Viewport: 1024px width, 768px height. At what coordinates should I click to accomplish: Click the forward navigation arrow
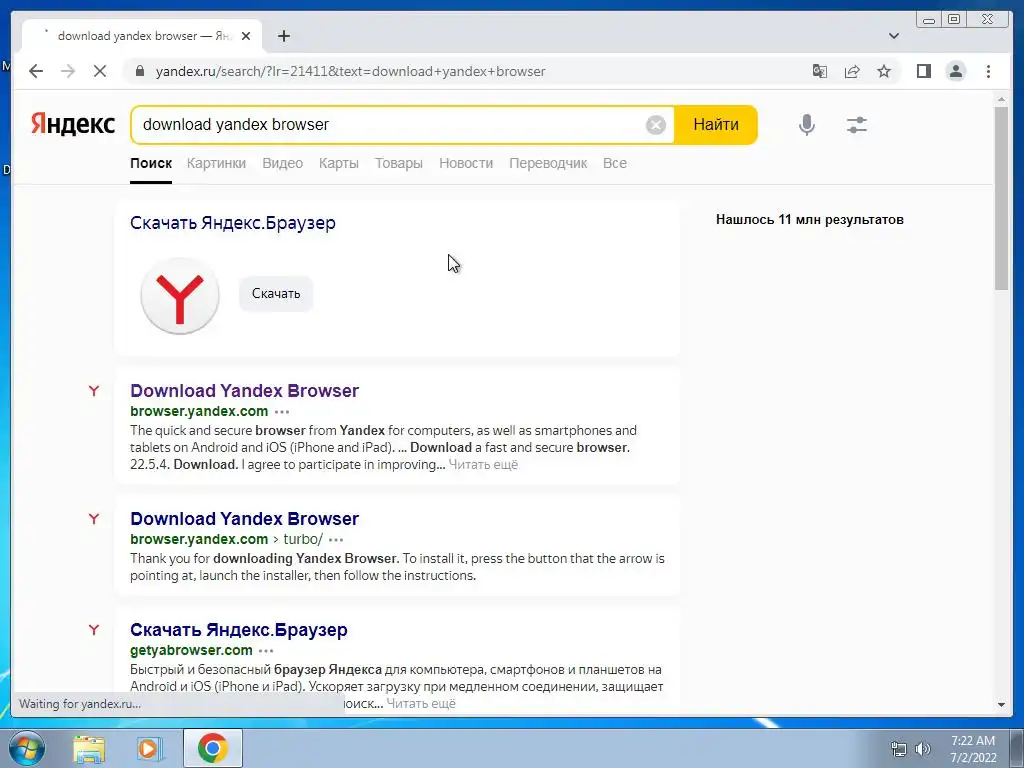[68, 71]
